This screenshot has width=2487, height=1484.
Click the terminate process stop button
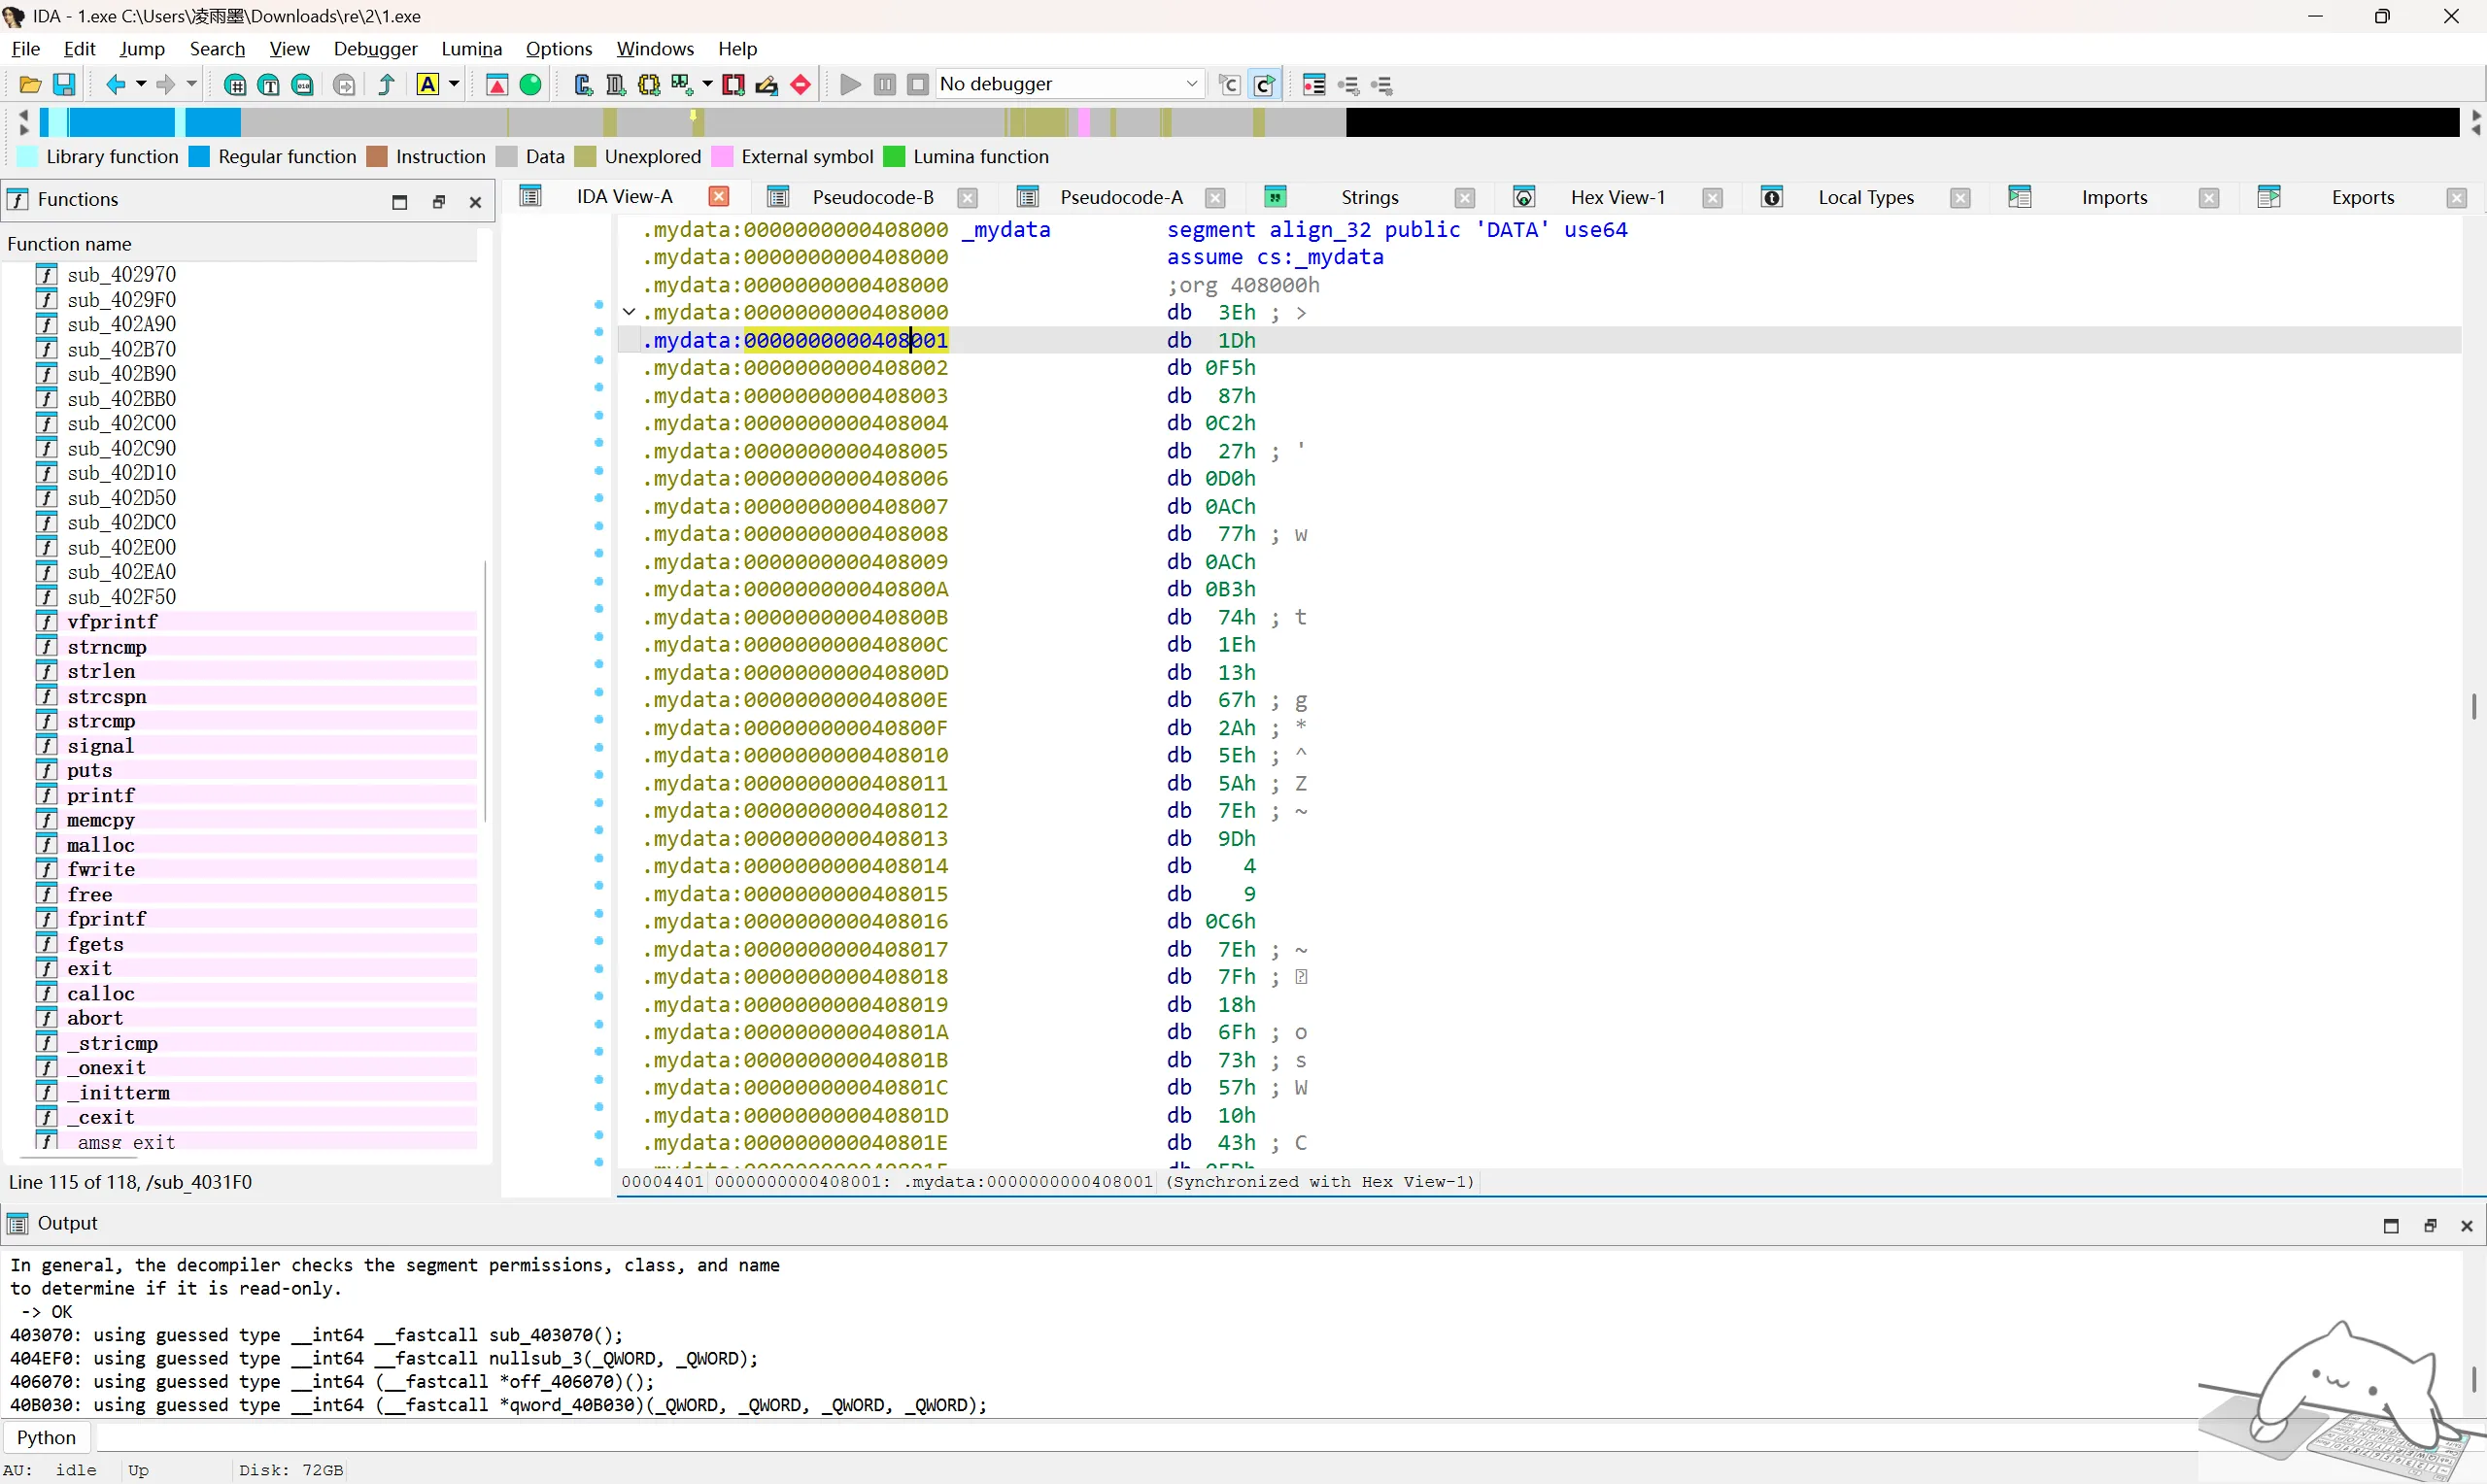pyautogui.click(x=918, y=85)
